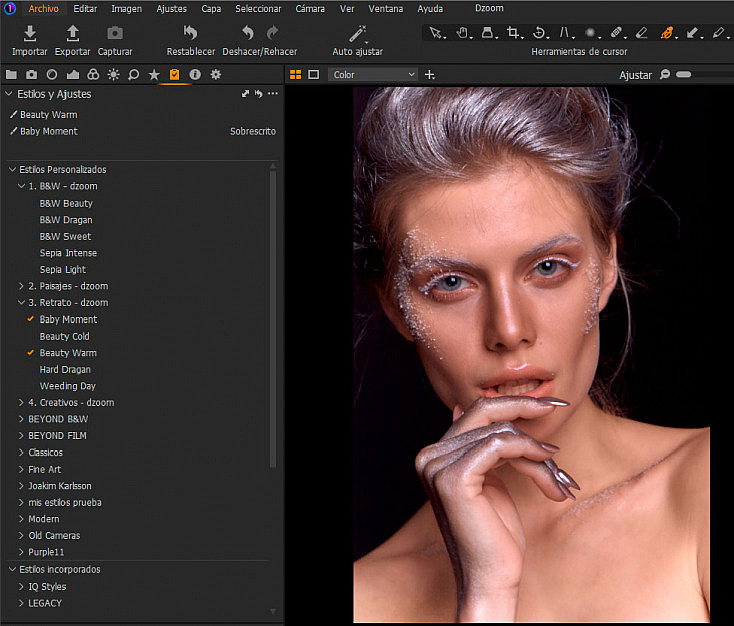Apply the B&W Dragan style
The image size is (734, 626).
[66, 220]
